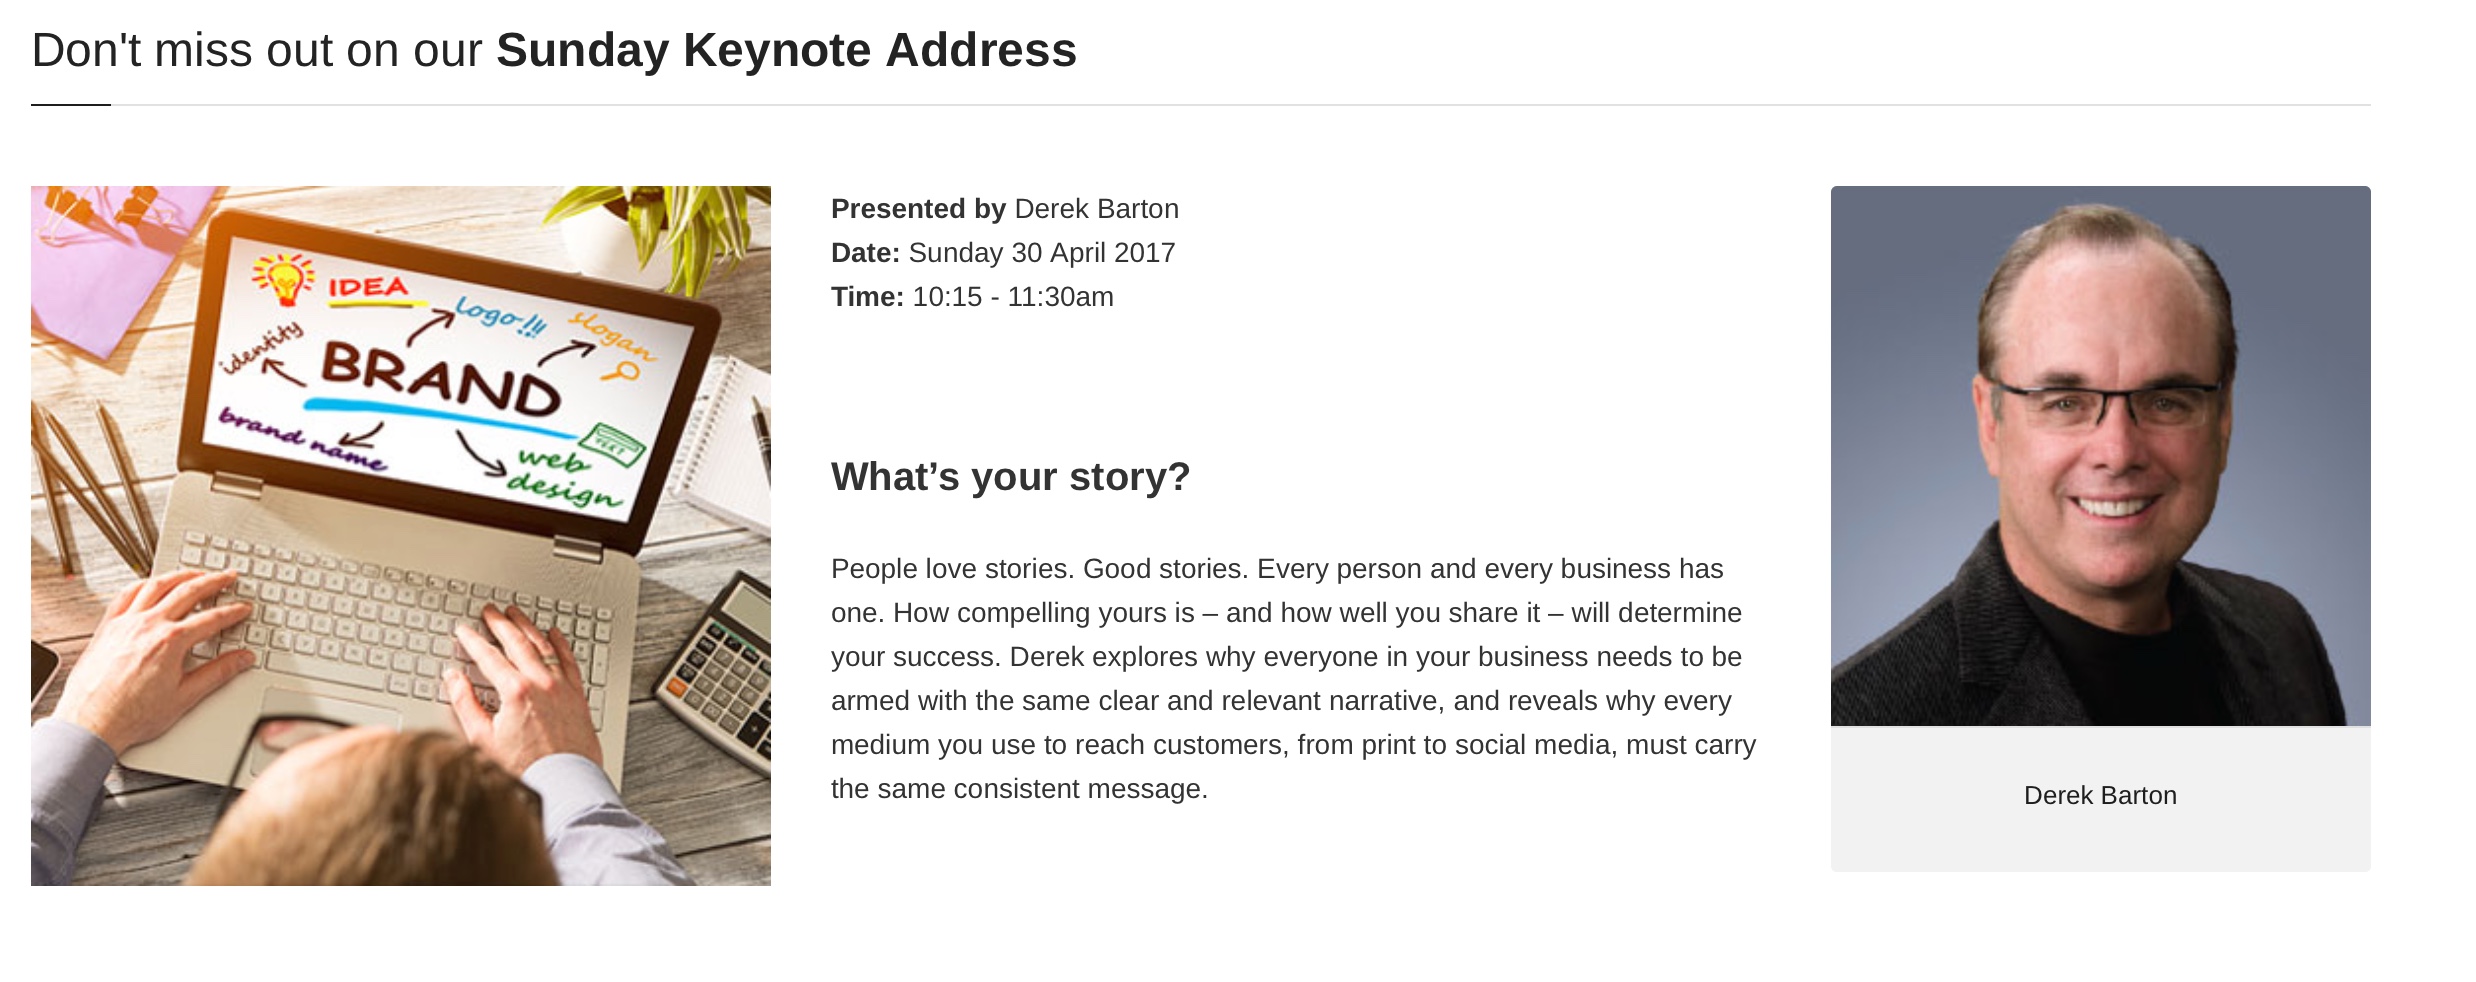Viewport: 2476px width, 982px height.
Task: Click the lightbulb IDEA icon on laptop screen
Action: pyautogui.click(x=284, y=278)
